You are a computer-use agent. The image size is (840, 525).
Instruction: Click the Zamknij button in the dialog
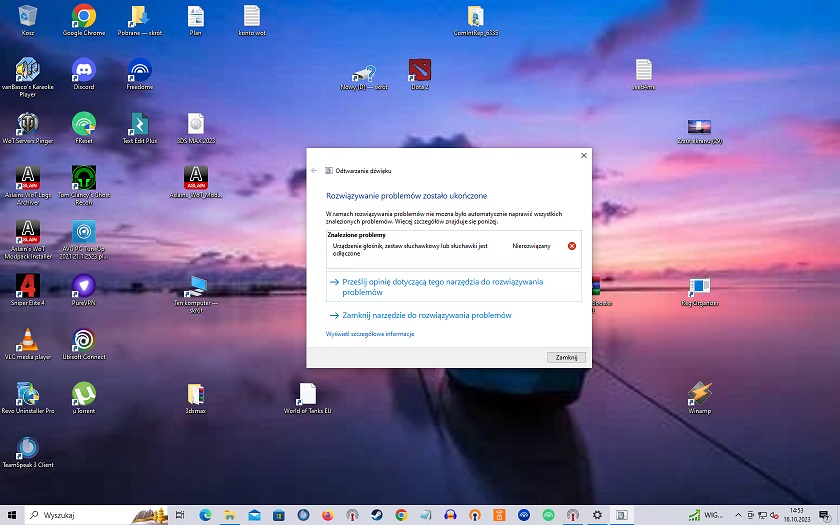tap(566, 357)
